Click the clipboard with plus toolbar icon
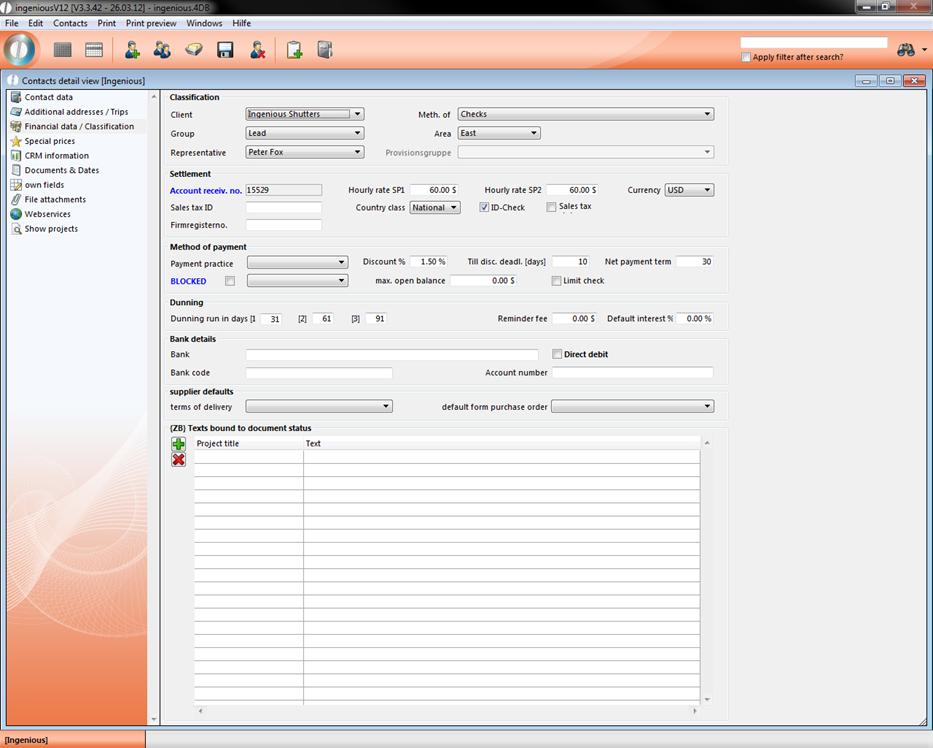Image resolution: width=933 pixels, height=748 pixels. pos(294,50)
